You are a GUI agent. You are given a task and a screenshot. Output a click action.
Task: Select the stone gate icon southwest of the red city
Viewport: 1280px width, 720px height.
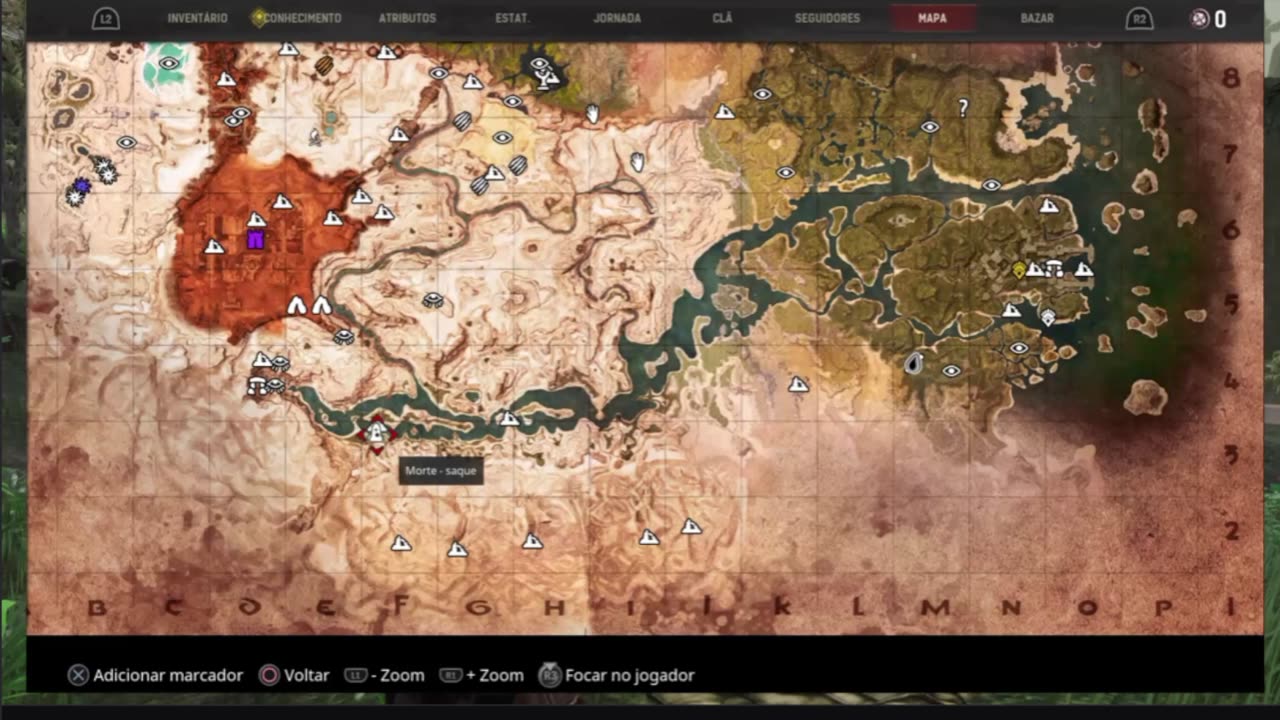click(x=257, y=386)
